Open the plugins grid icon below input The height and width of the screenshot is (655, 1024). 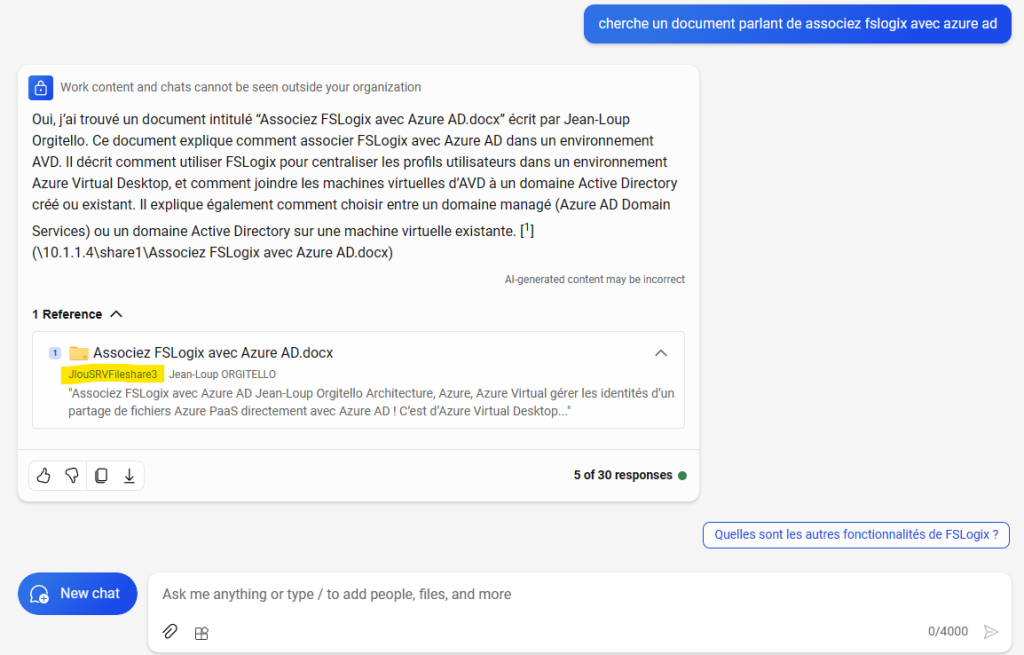pos(201,632)
